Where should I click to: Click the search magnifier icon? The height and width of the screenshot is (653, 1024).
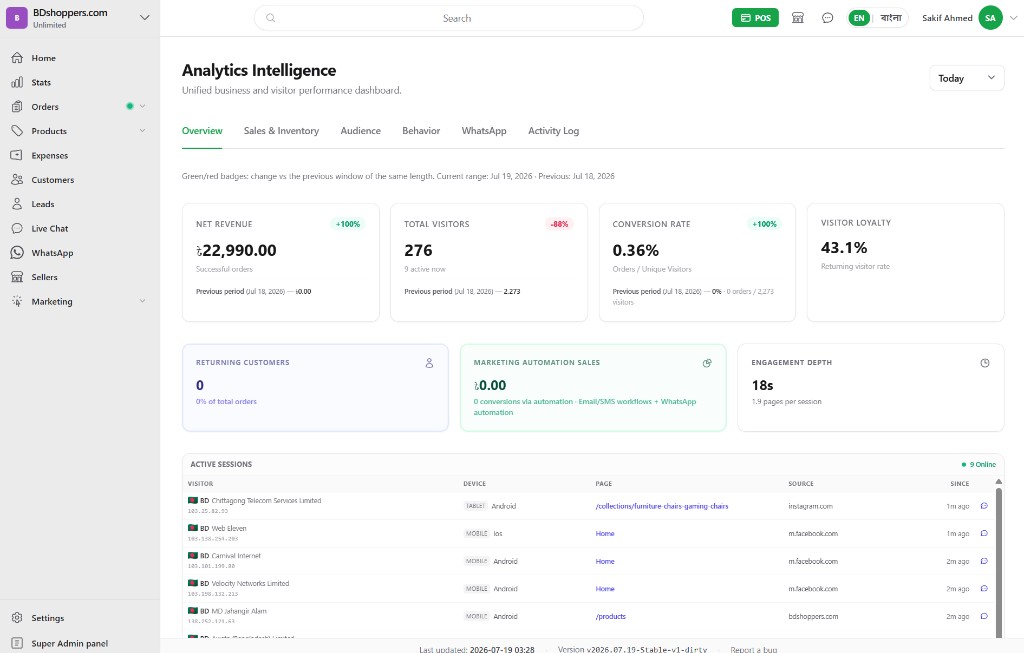270,18
